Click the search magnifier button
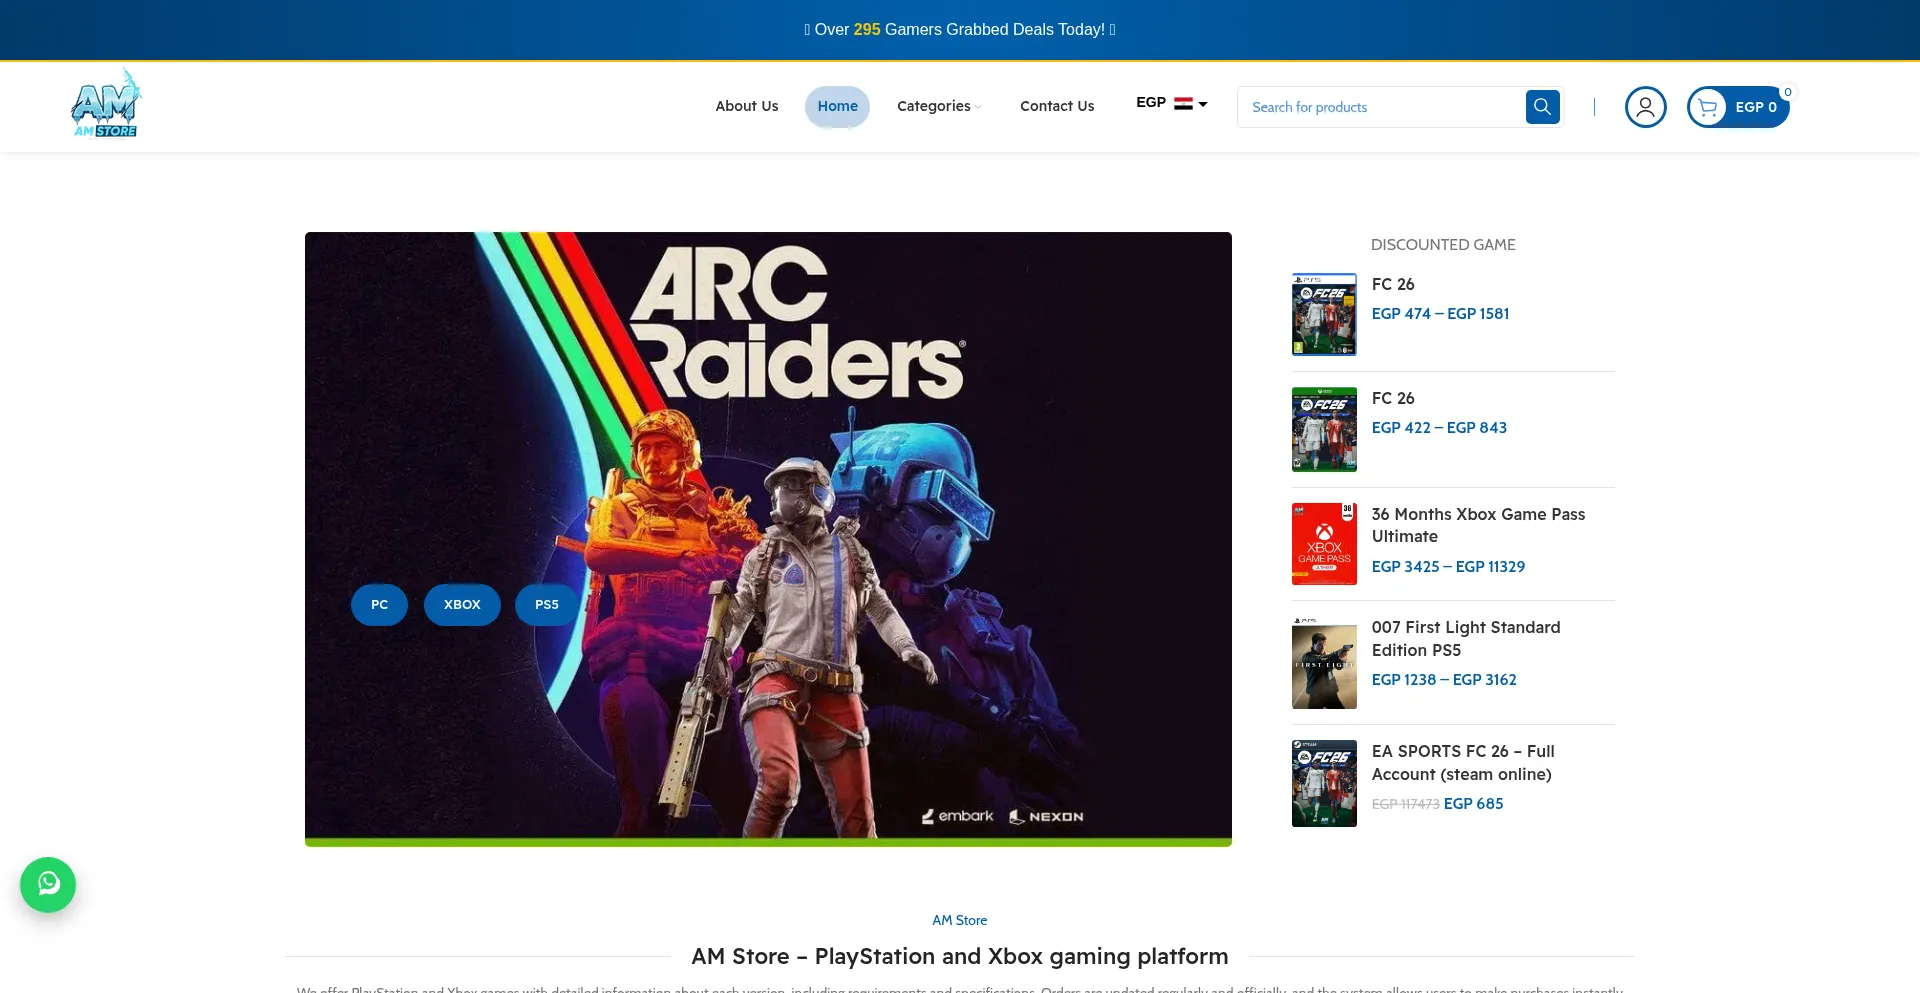 pos(1542,107)
